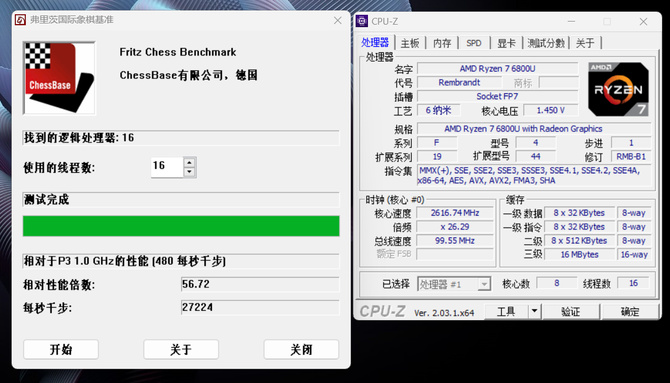Click the name field AMD Ryzen 7 6800U

(x=497, y=68)
